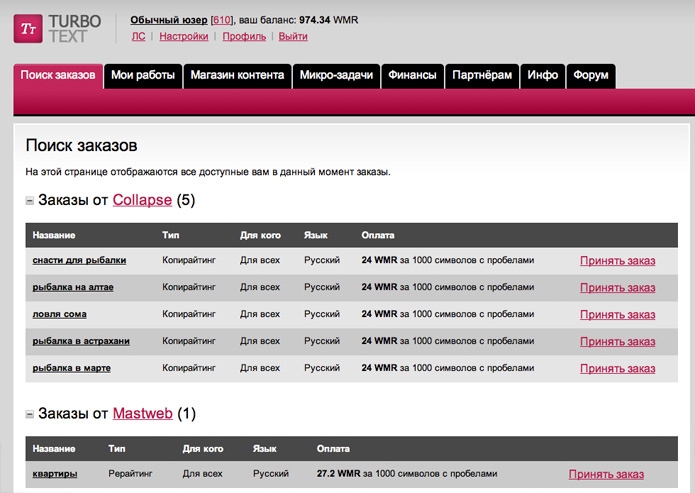695x493 pixels.
Task: Open customer Mastweb profile link
Action: click(x=143, y=413)
